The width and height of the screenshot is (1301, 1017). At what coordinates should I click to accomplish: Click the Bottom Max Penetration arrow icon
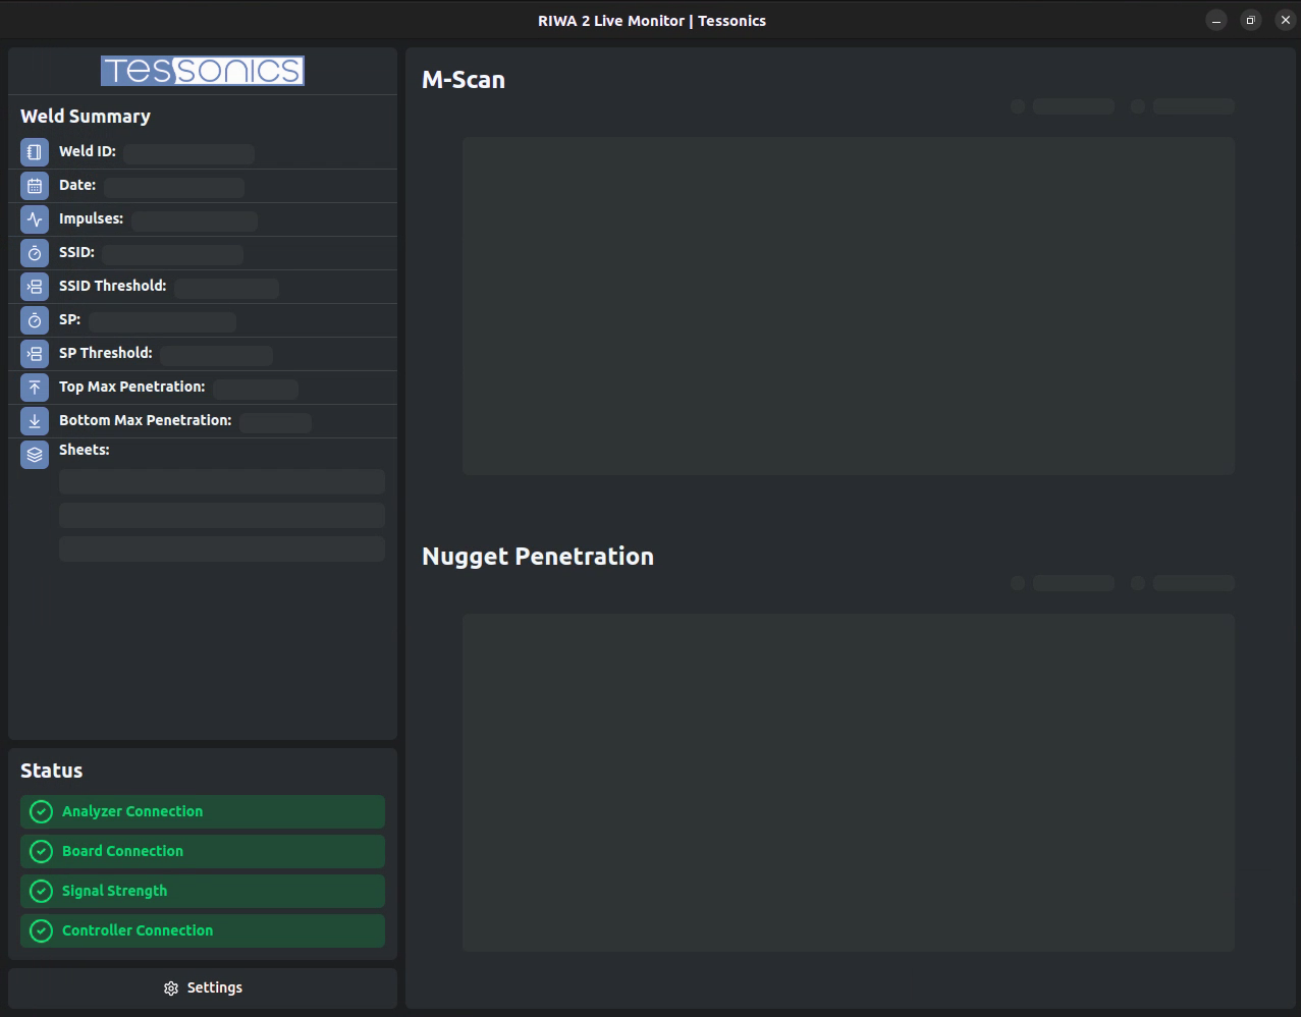[34, 421]
